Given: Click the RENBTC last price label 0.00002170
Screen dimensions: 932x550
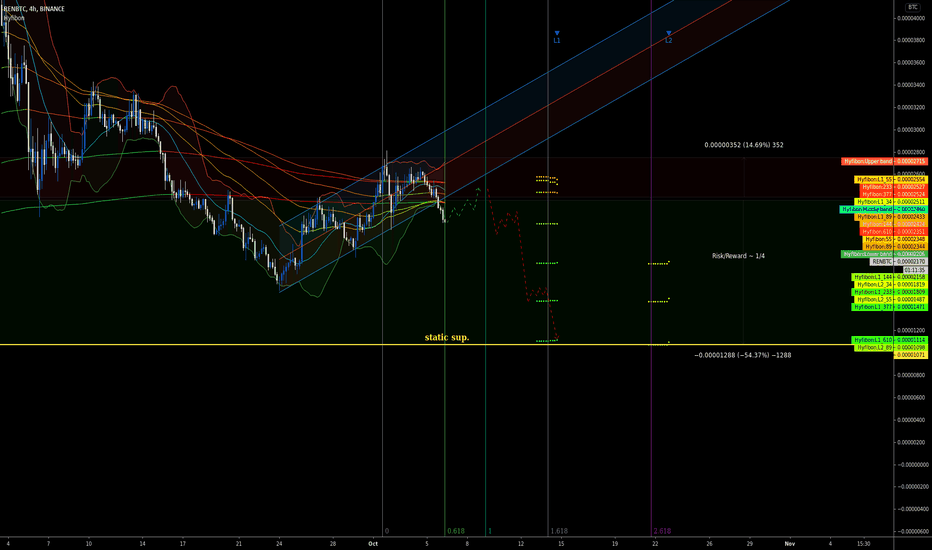Looking at the screenshot, I should coord(899,262).
